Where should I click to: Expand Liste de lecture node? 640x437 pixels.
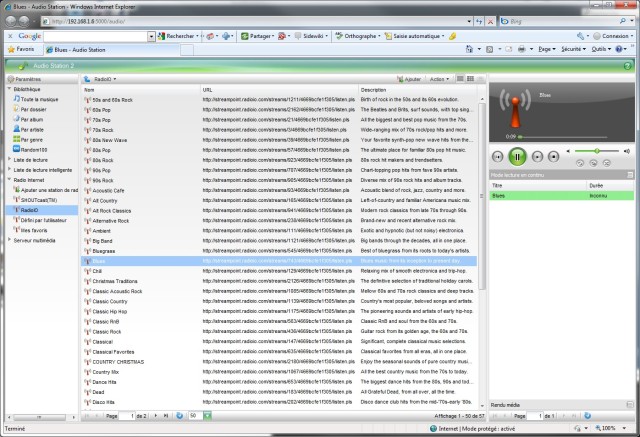[9, 159]
